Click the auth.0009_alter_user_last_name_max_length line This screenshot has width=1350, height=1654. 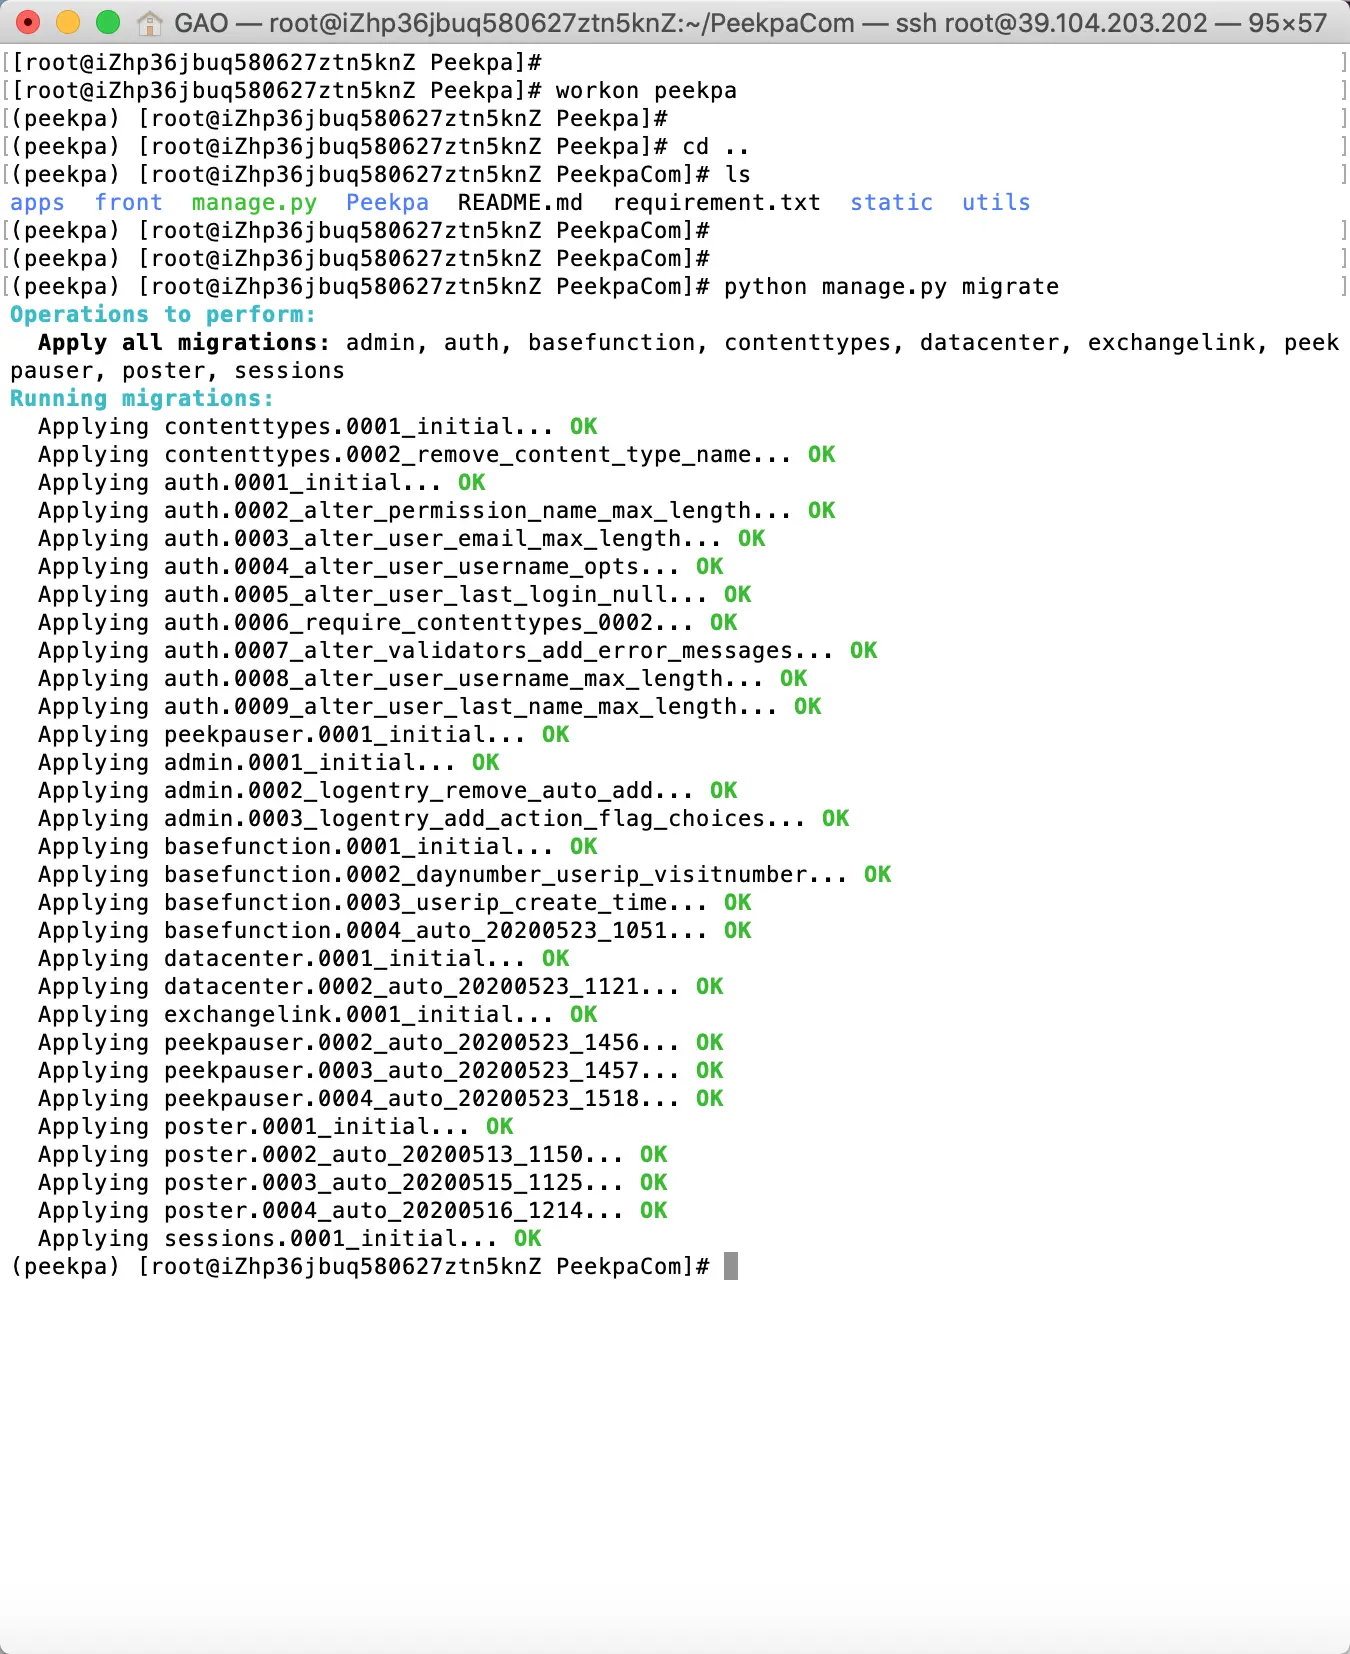(x=429, y=707)
